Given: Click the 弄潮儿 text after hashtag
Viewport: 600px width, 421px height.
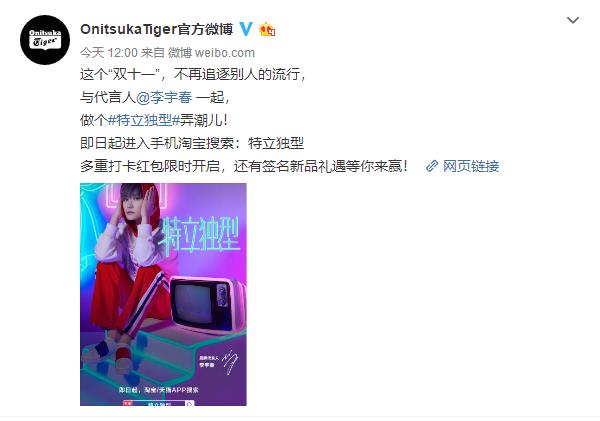Looking at the screenshot, I should click(x=204, y=120).
